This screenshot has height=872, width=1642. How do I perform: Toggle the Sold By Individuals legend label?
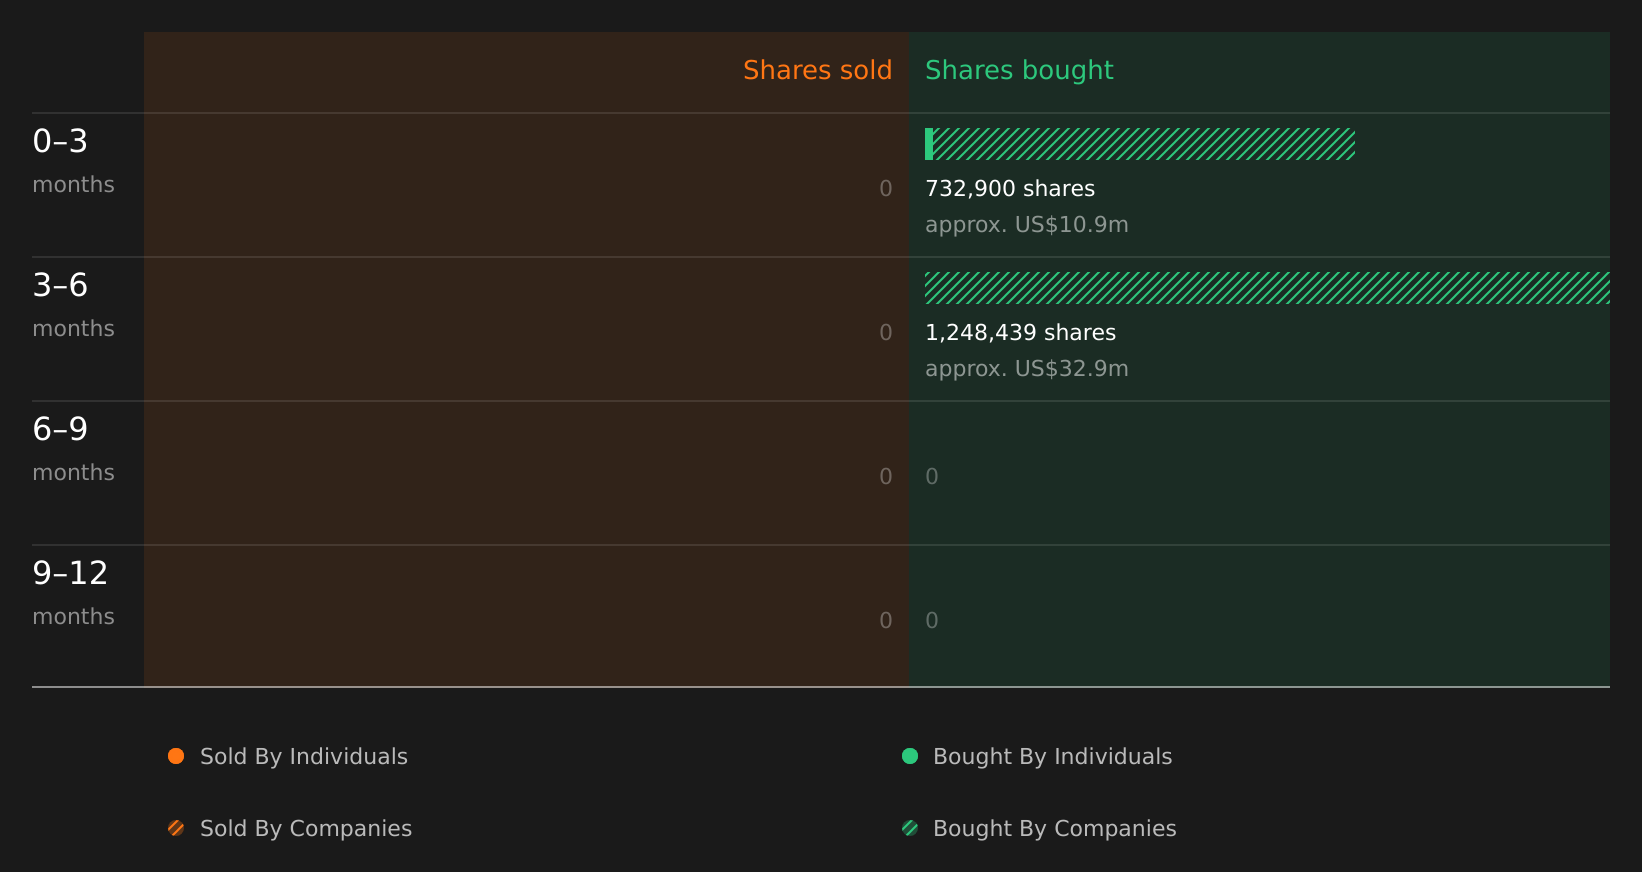(304, 757)
